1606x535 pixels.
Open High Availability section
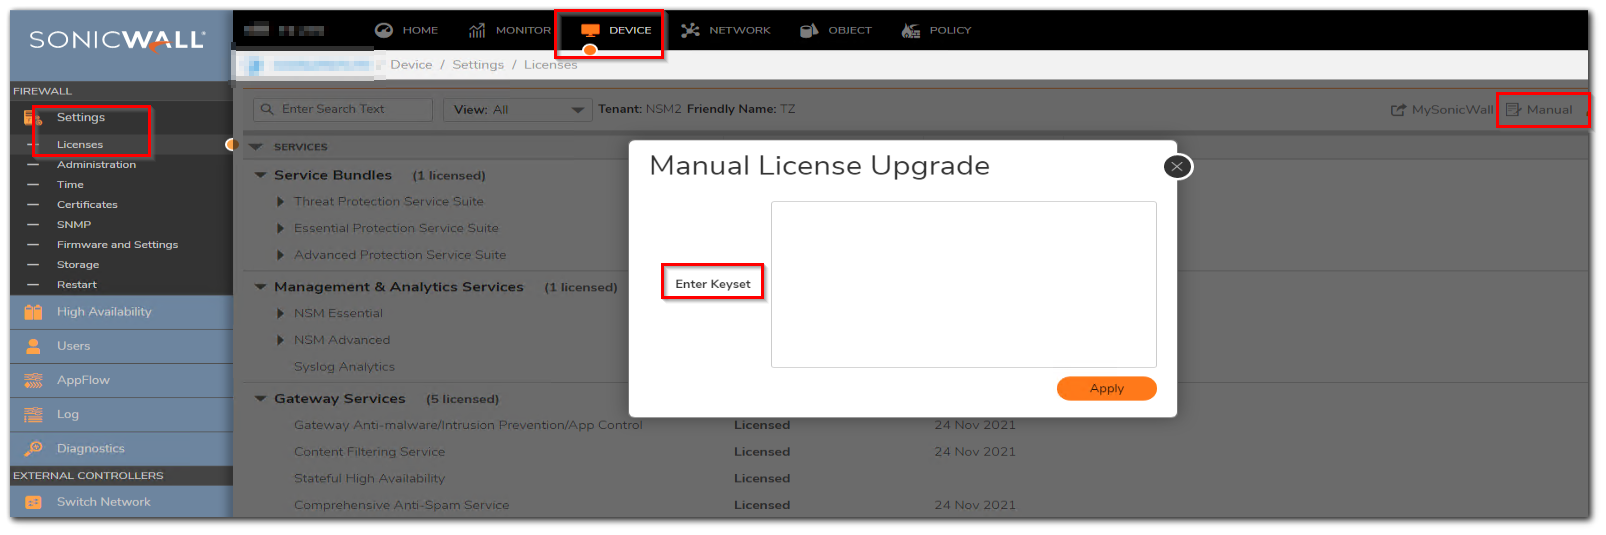point(121,312)
